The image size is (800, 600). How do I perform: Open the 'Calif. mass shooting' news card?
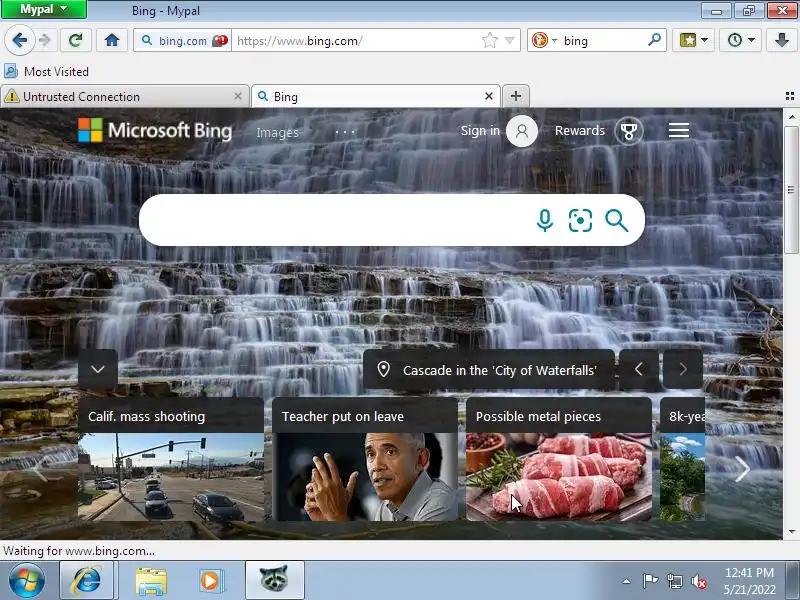tap(171, 459)
